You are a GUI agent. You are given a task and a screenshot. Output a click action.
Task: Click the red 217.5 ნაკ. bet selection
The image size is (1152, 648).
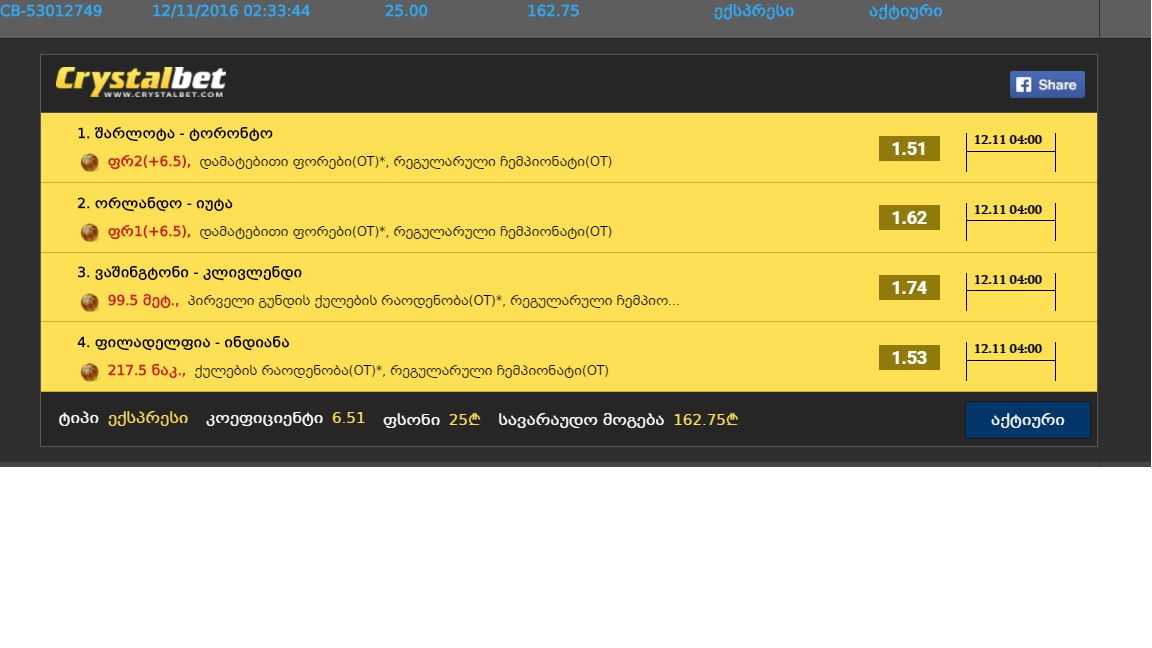(x=146, y=370)
